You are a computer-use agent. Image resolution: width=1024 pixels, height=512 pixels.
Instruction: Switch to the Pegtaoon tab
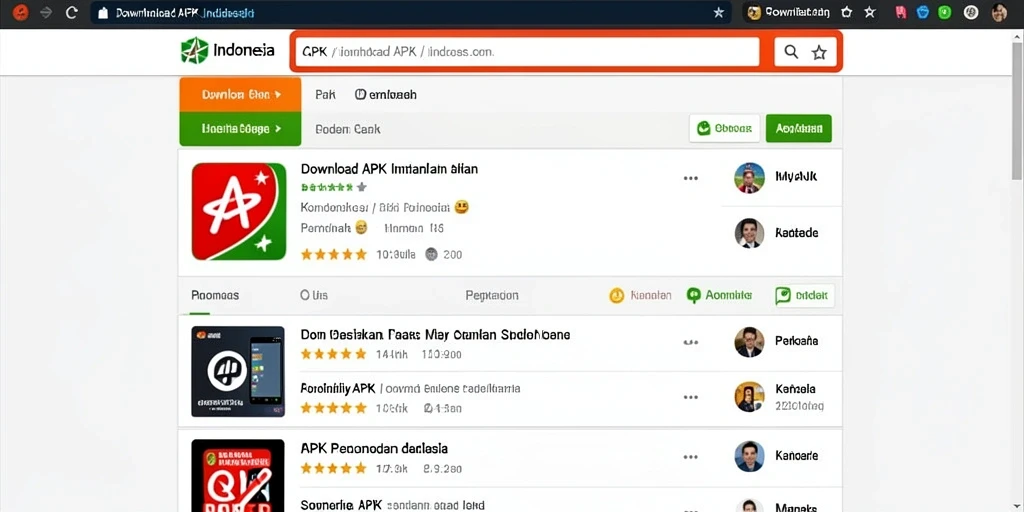click(x=492, y=295)
